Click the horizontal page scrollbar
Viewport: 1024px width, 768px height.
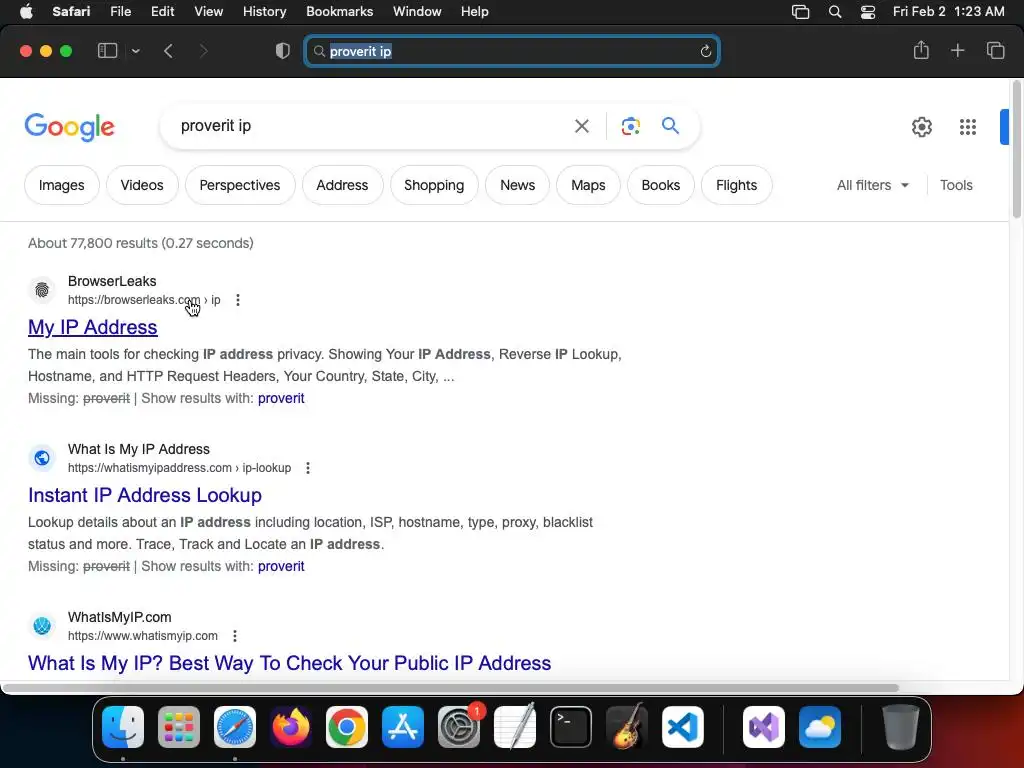451,688
